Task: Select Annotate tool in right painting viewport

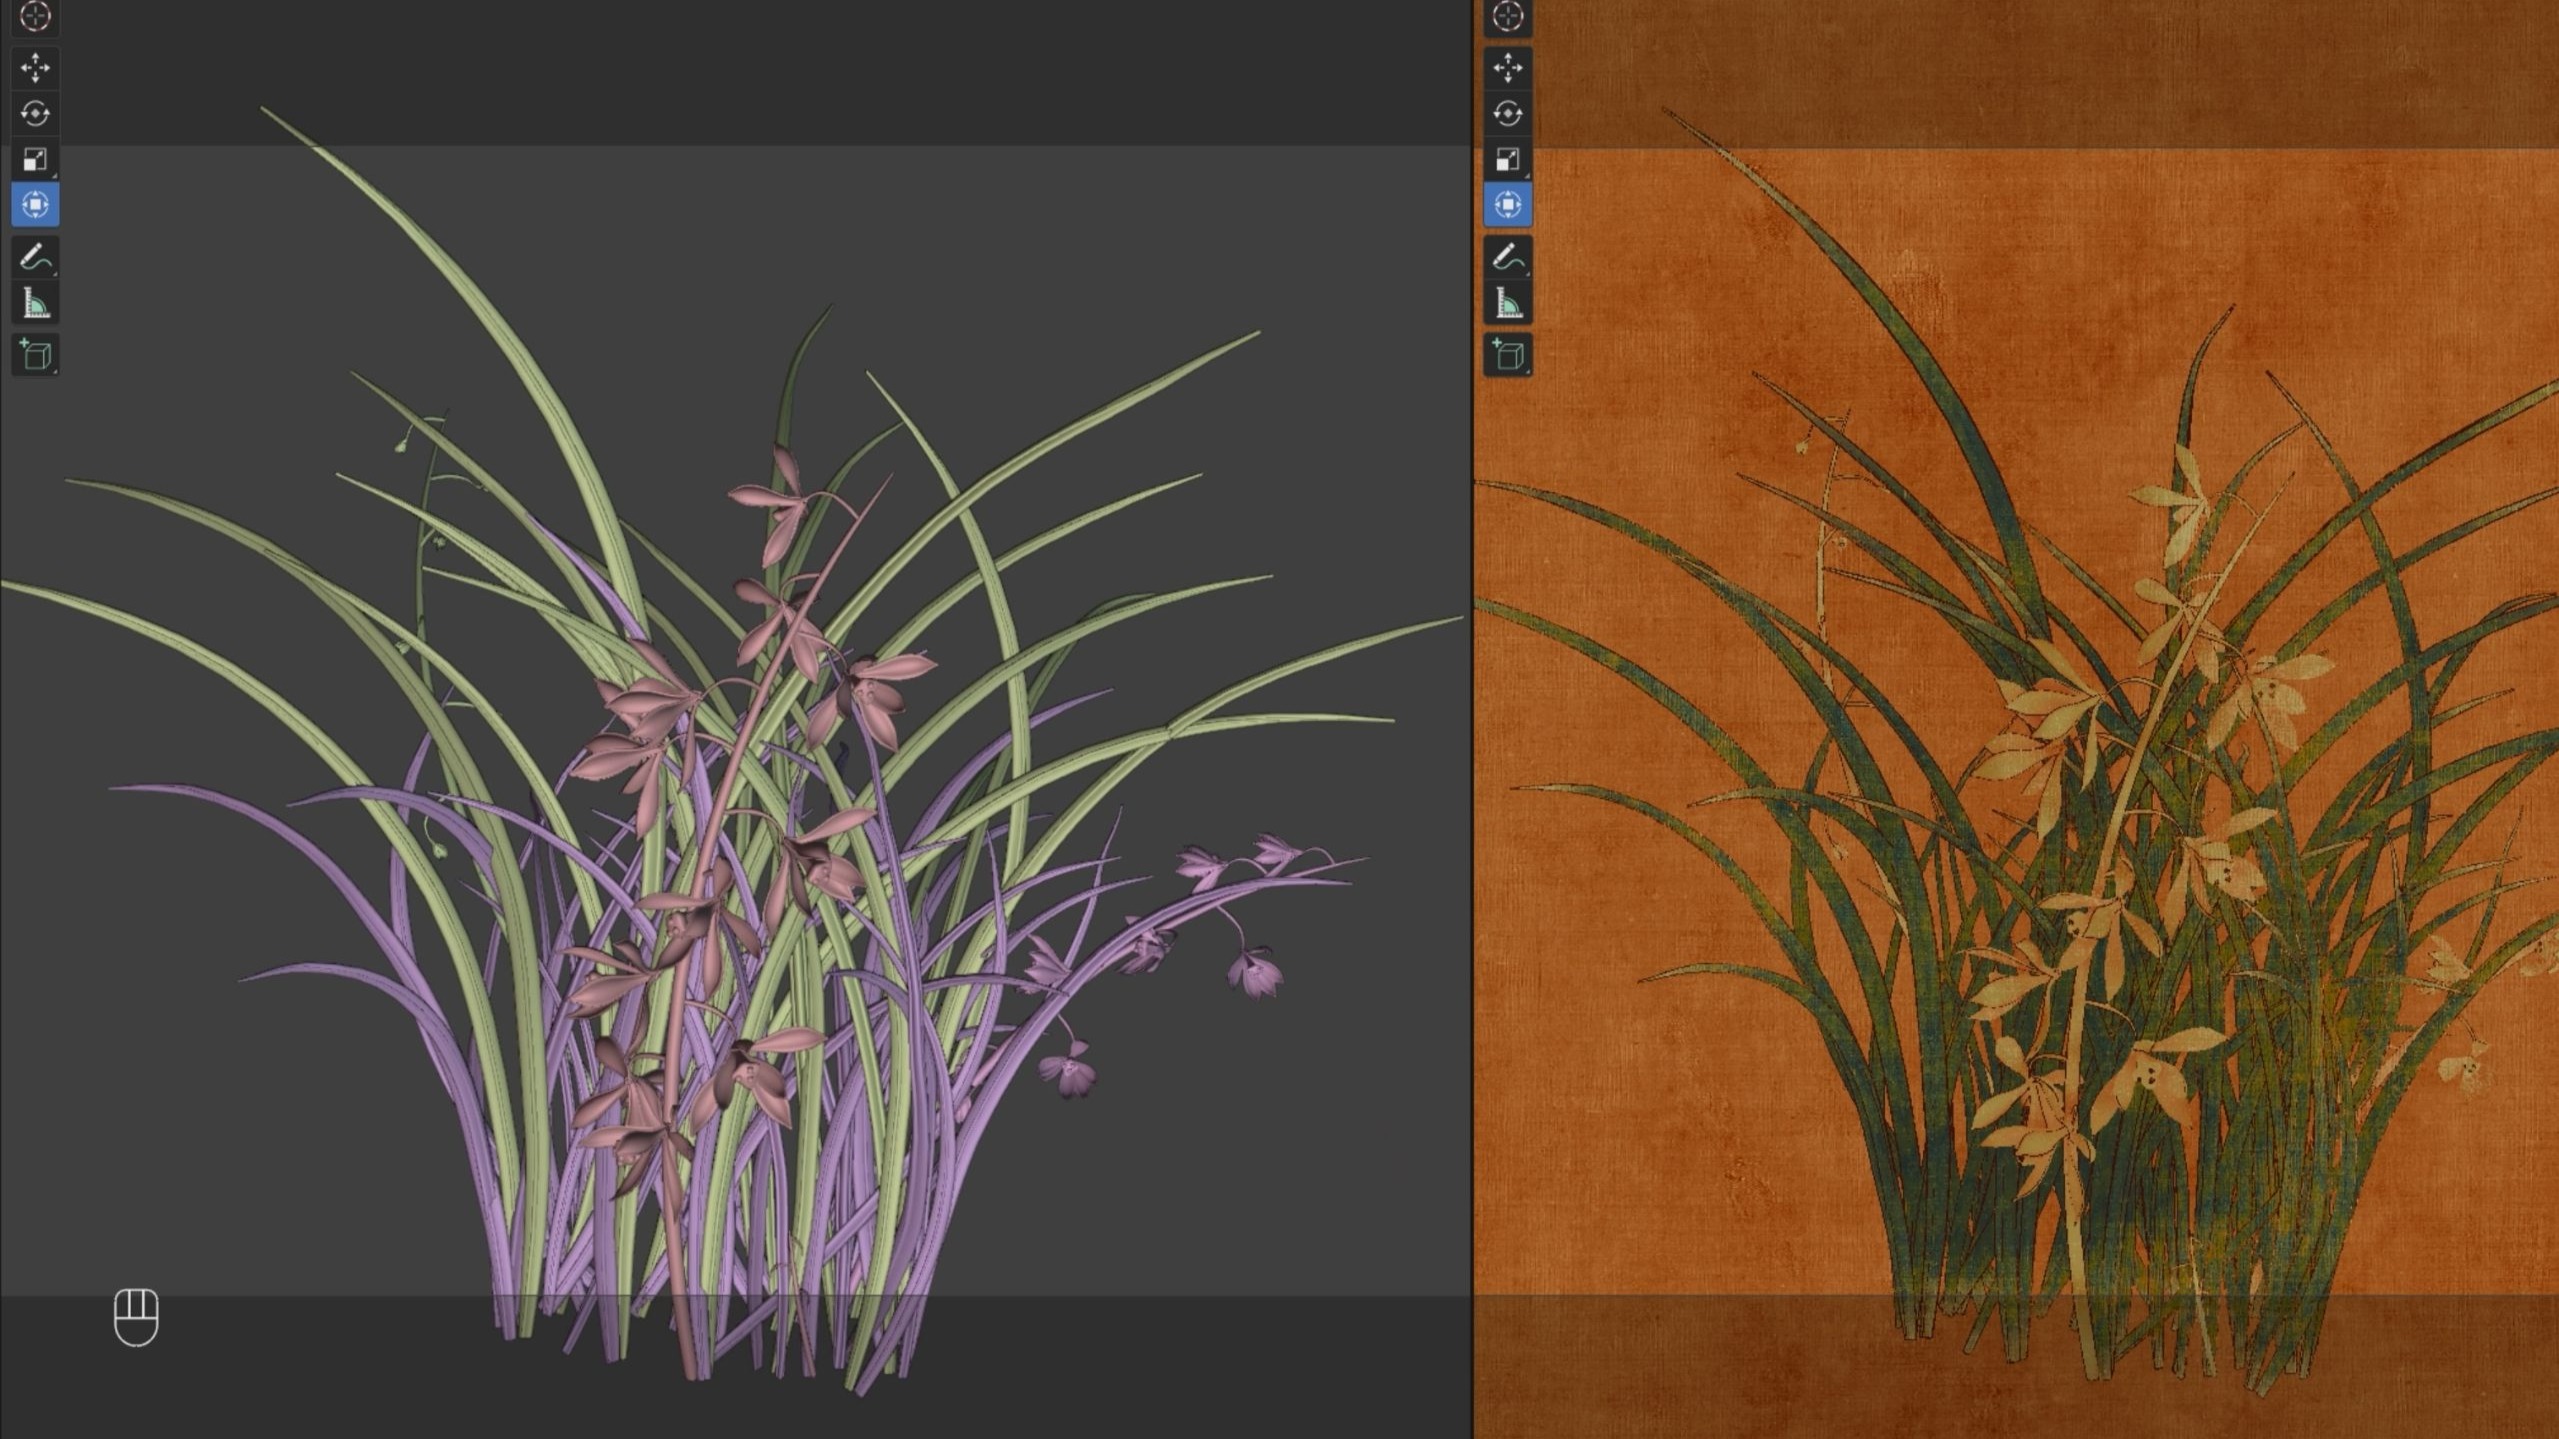Action: [x=1507, y=258]
